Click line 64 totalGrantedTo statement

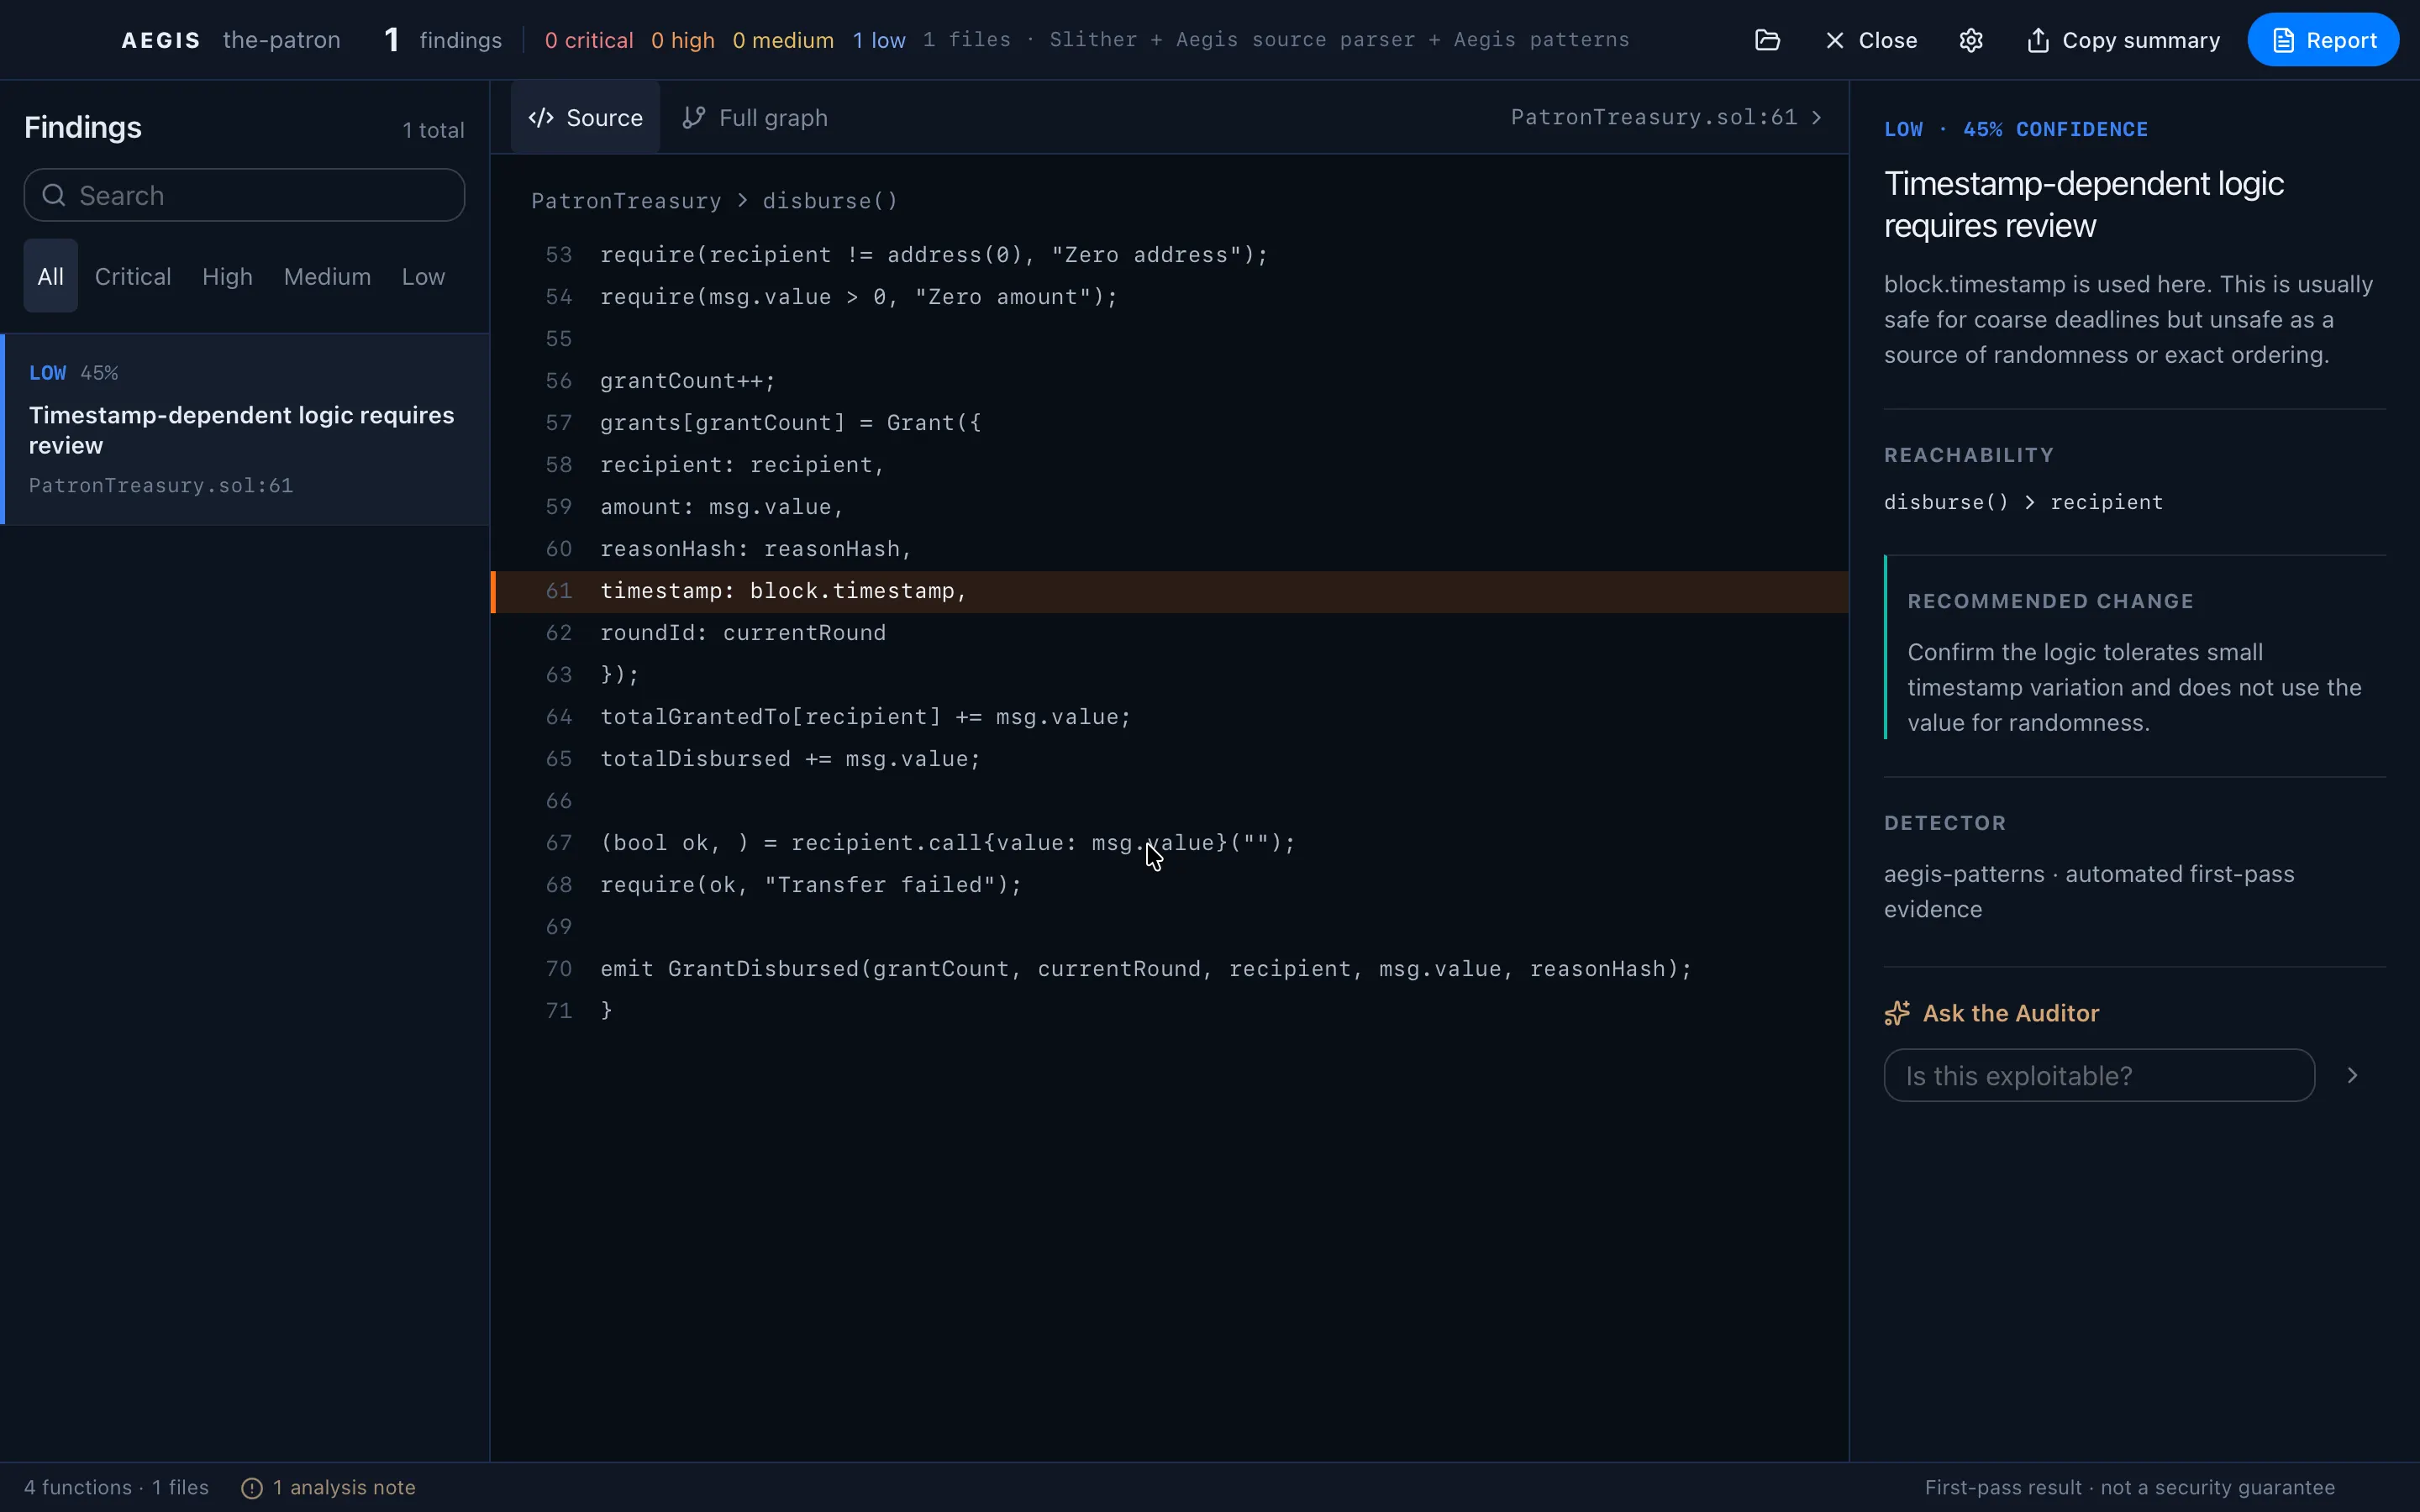(x=865, y=717)
